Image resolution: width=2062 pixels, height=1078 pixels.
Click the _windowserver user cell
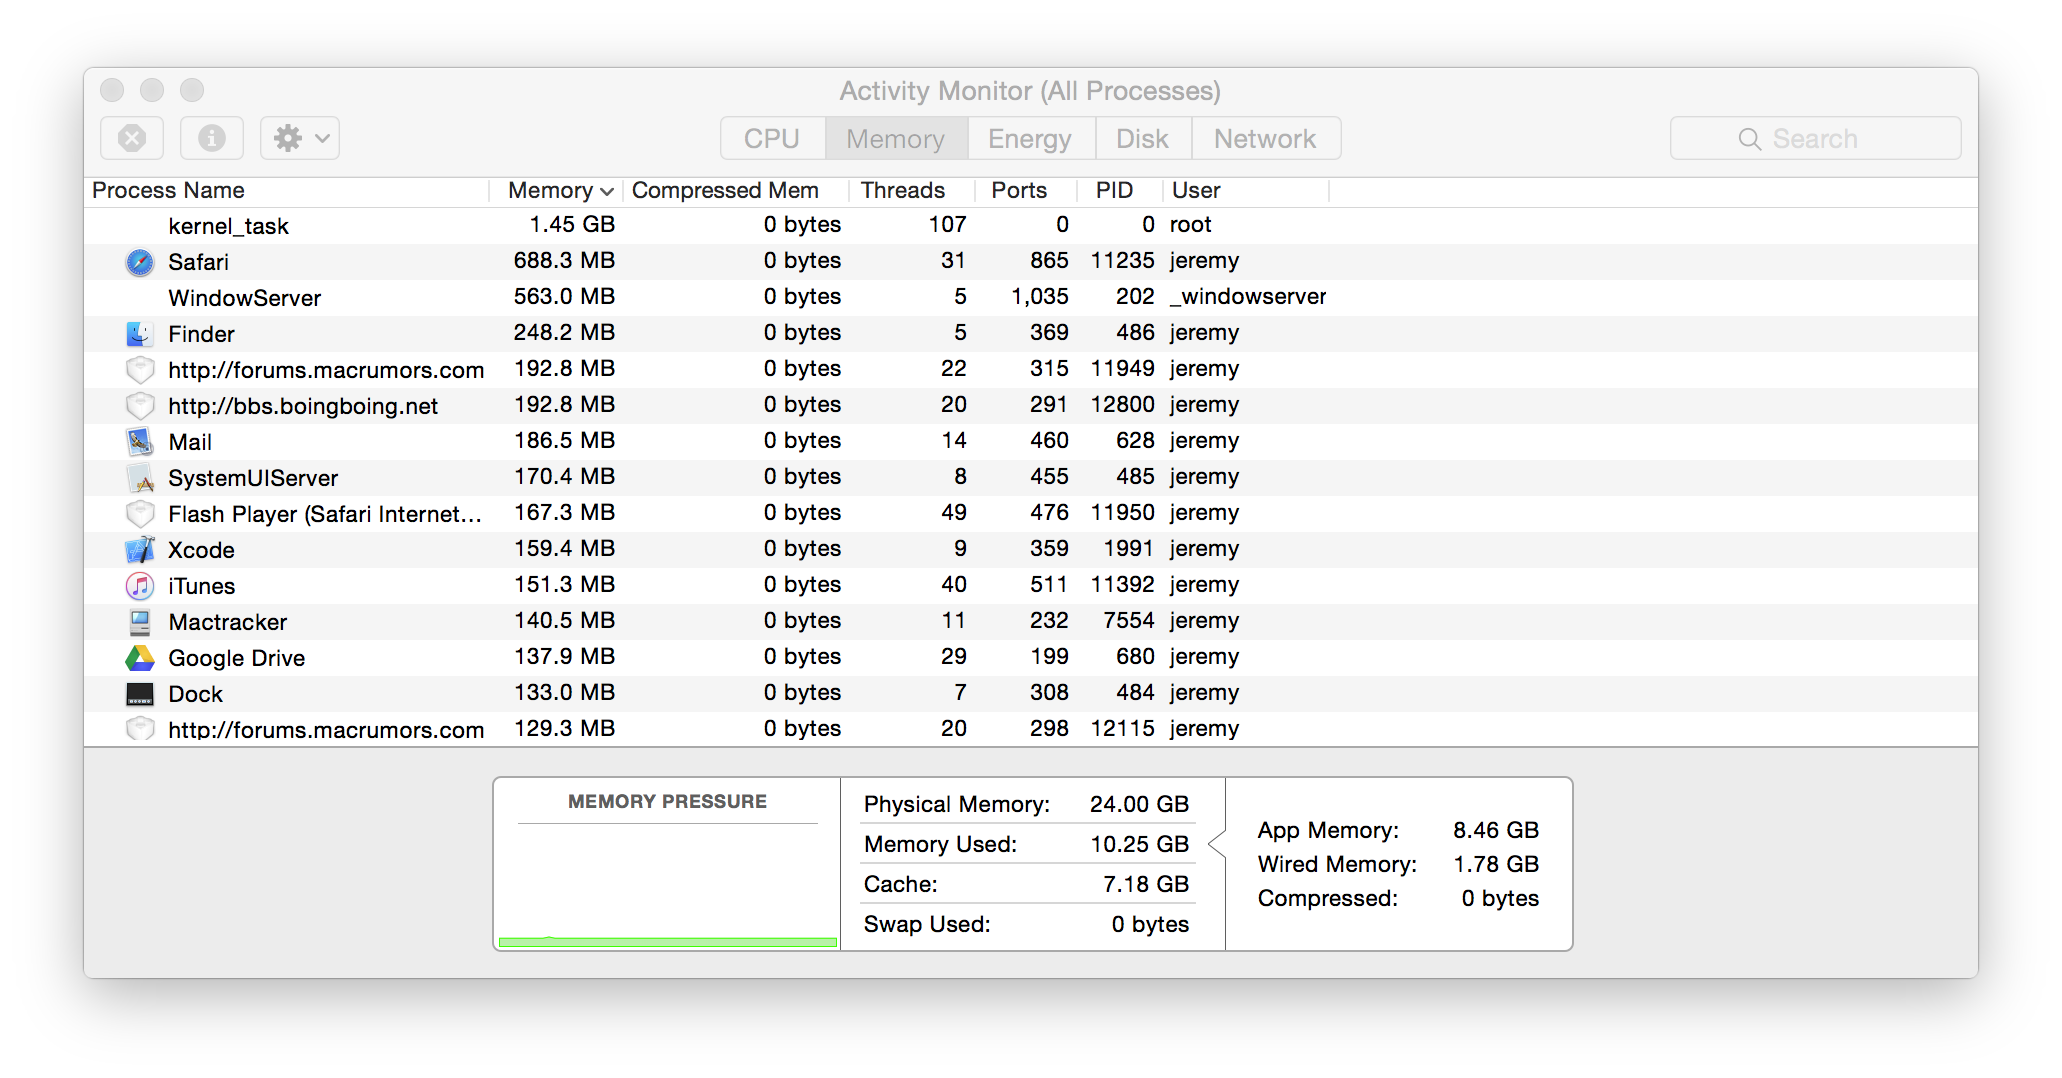pyautogui.click(x=1248, y=296)
